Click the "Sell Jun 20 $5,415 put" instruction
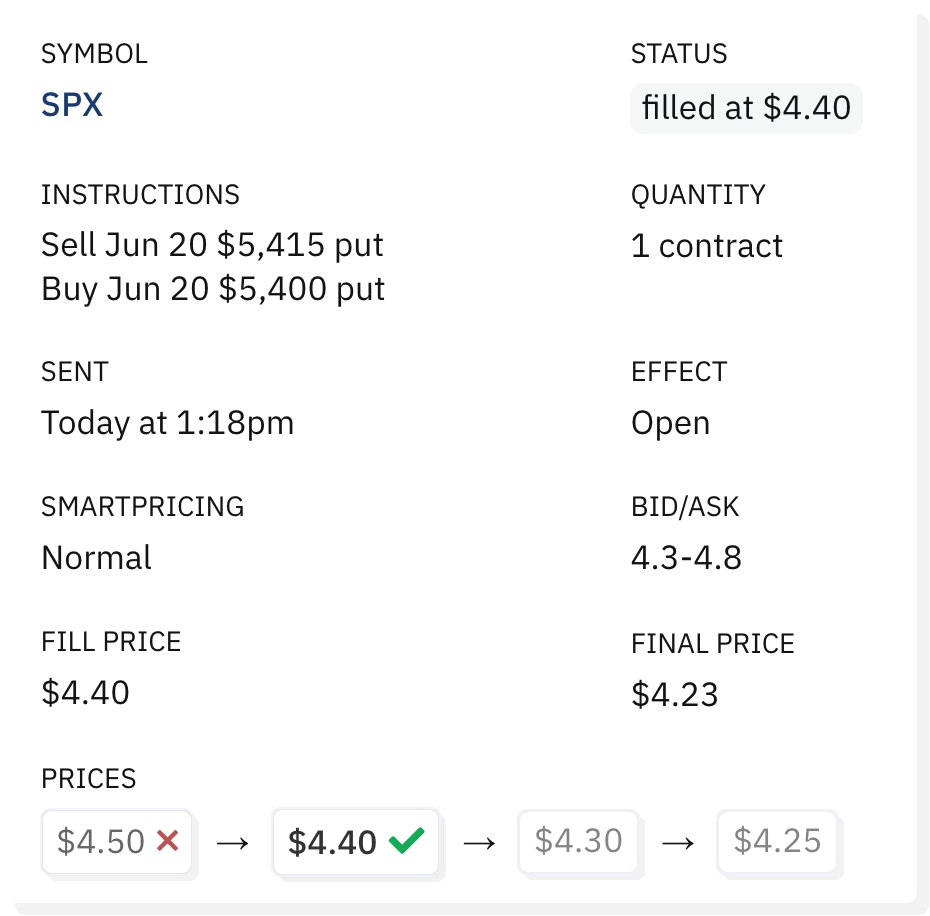 [x=212, y=245]
